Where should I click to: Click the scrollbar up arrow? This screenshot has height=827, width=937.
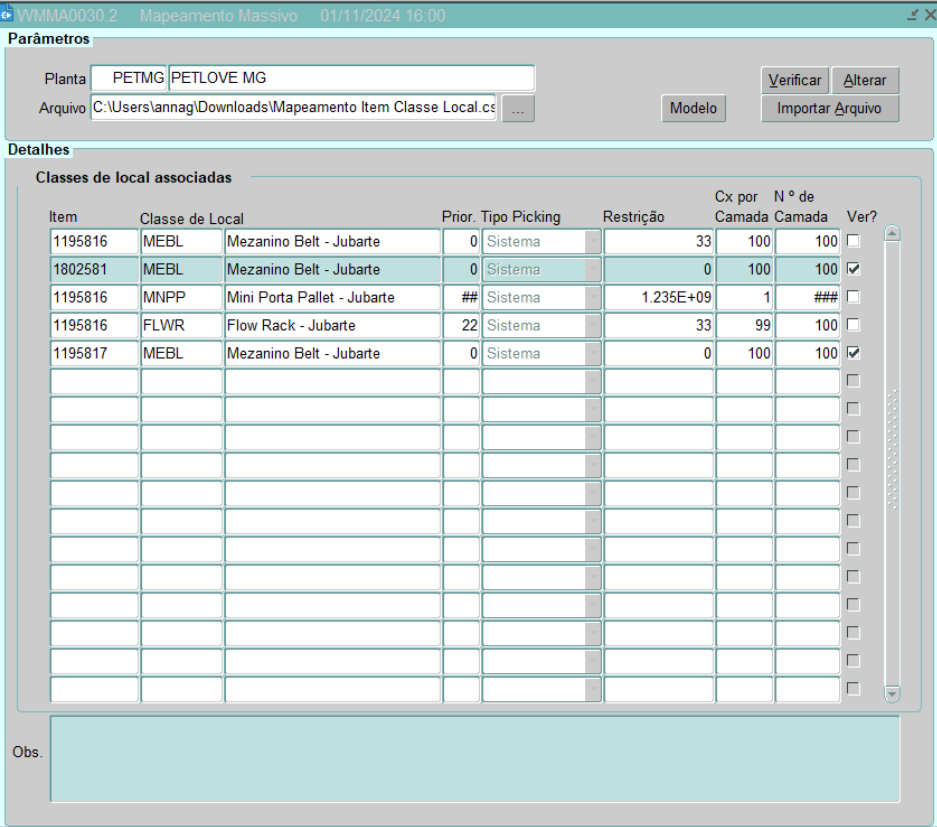(892, 234)
